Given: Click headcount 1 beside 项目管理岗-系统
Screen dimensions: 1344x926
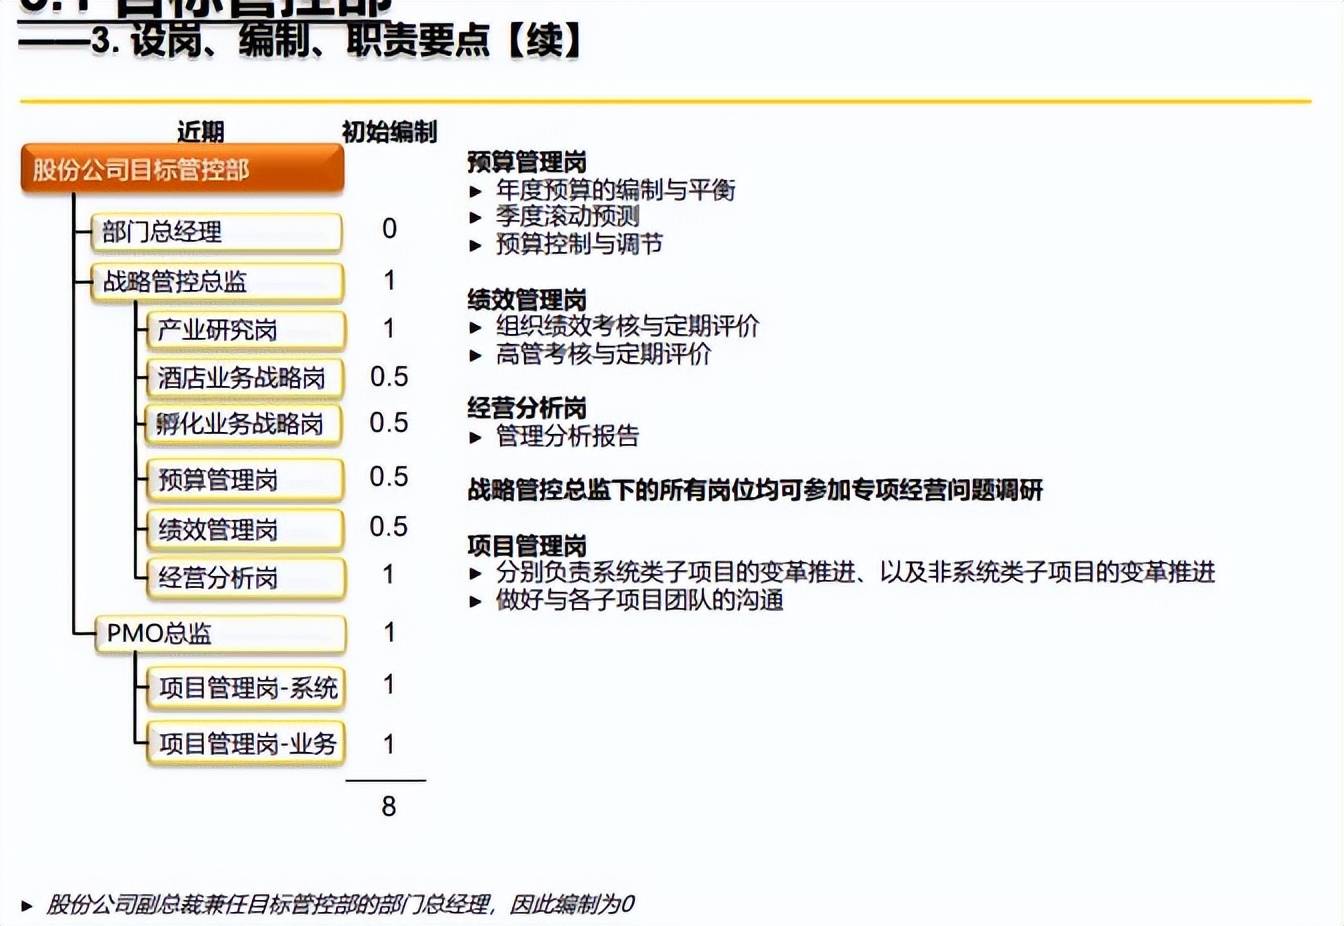Looking at the screenshot, I should click(x=389, y=684).
